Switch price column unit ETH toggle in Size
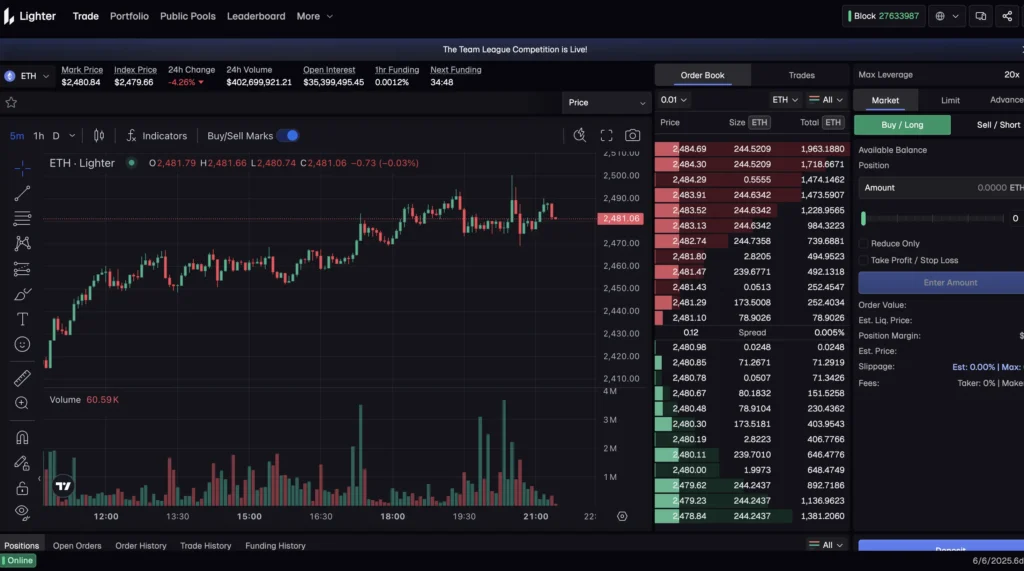This screenshot has height=571, width=1024. (x=759, y=122)
